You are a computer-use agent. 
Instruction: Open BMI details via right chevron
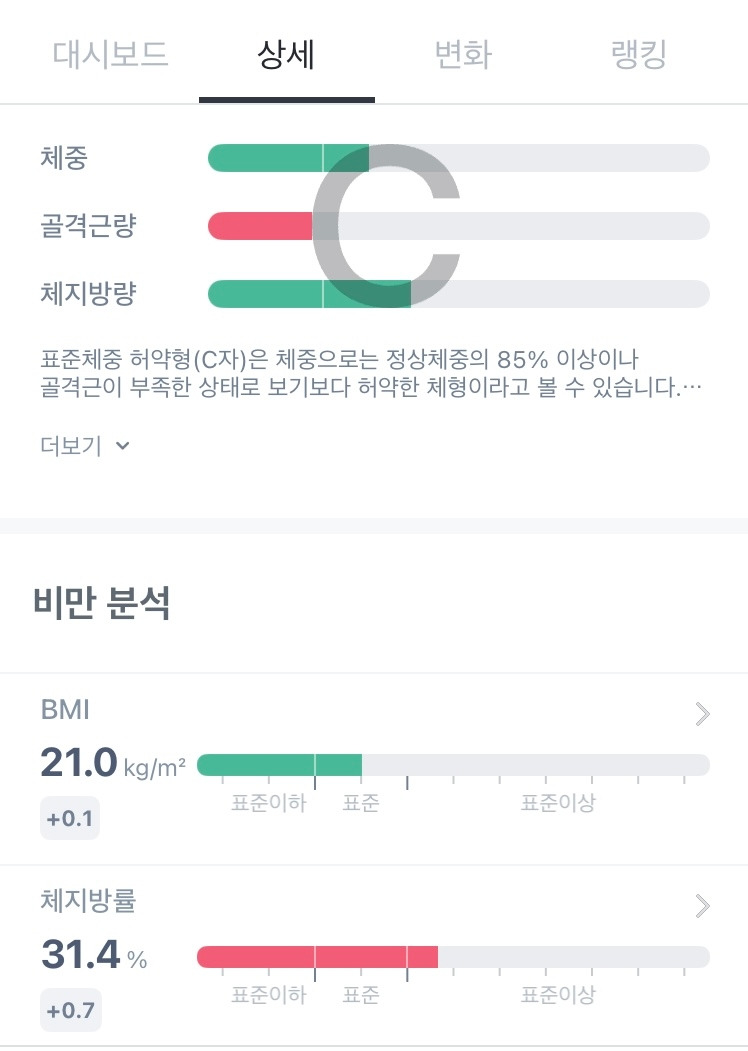(702, 713)
